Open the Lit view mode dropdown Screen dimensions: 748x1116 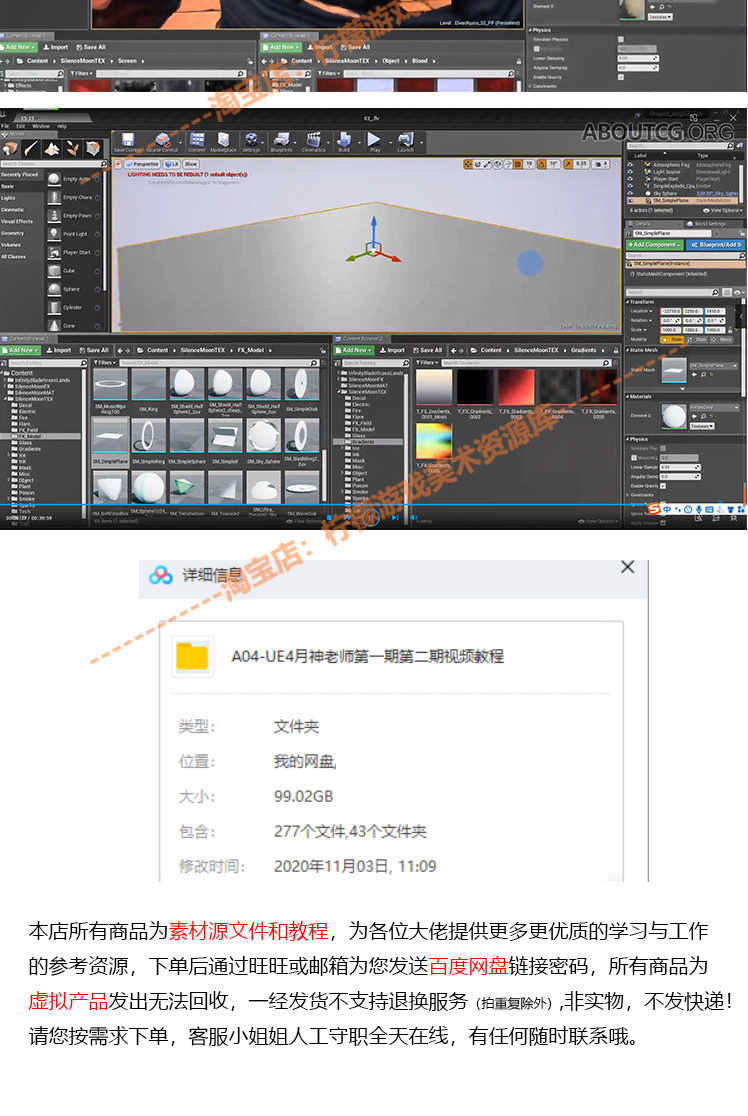(x=172, y=164)
